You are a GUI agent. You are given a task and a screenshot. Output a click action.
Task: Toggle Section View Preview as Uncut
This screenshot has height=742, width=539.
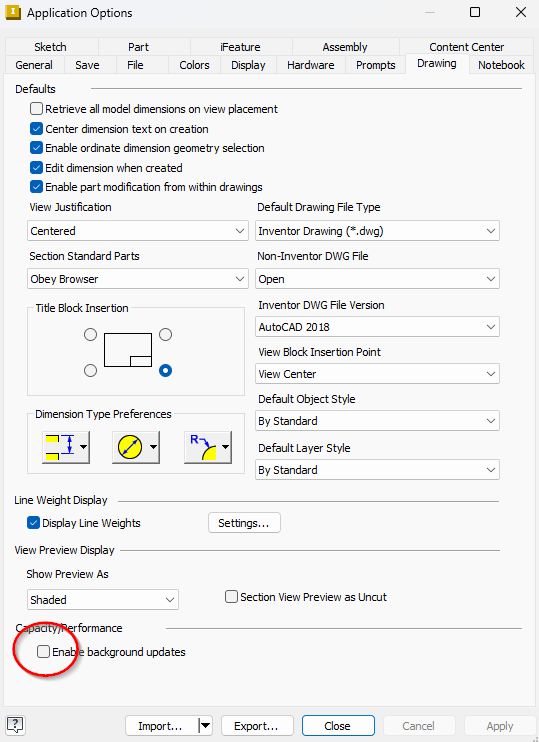[x=231, y=597]
